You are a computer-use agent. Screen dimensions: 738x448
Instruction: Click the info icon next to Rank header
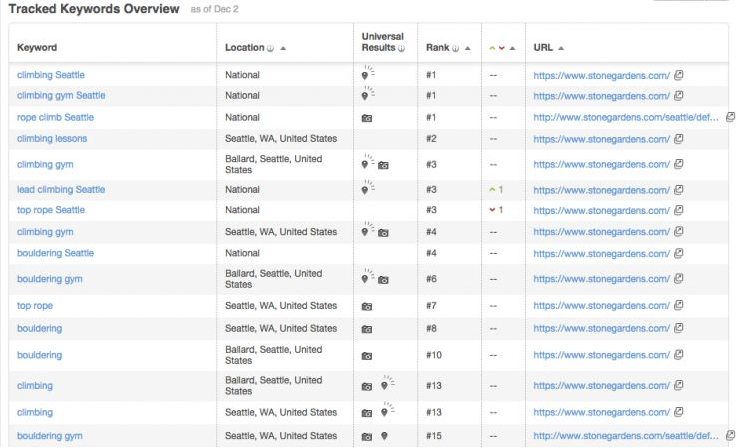click(x=455, y=48)
